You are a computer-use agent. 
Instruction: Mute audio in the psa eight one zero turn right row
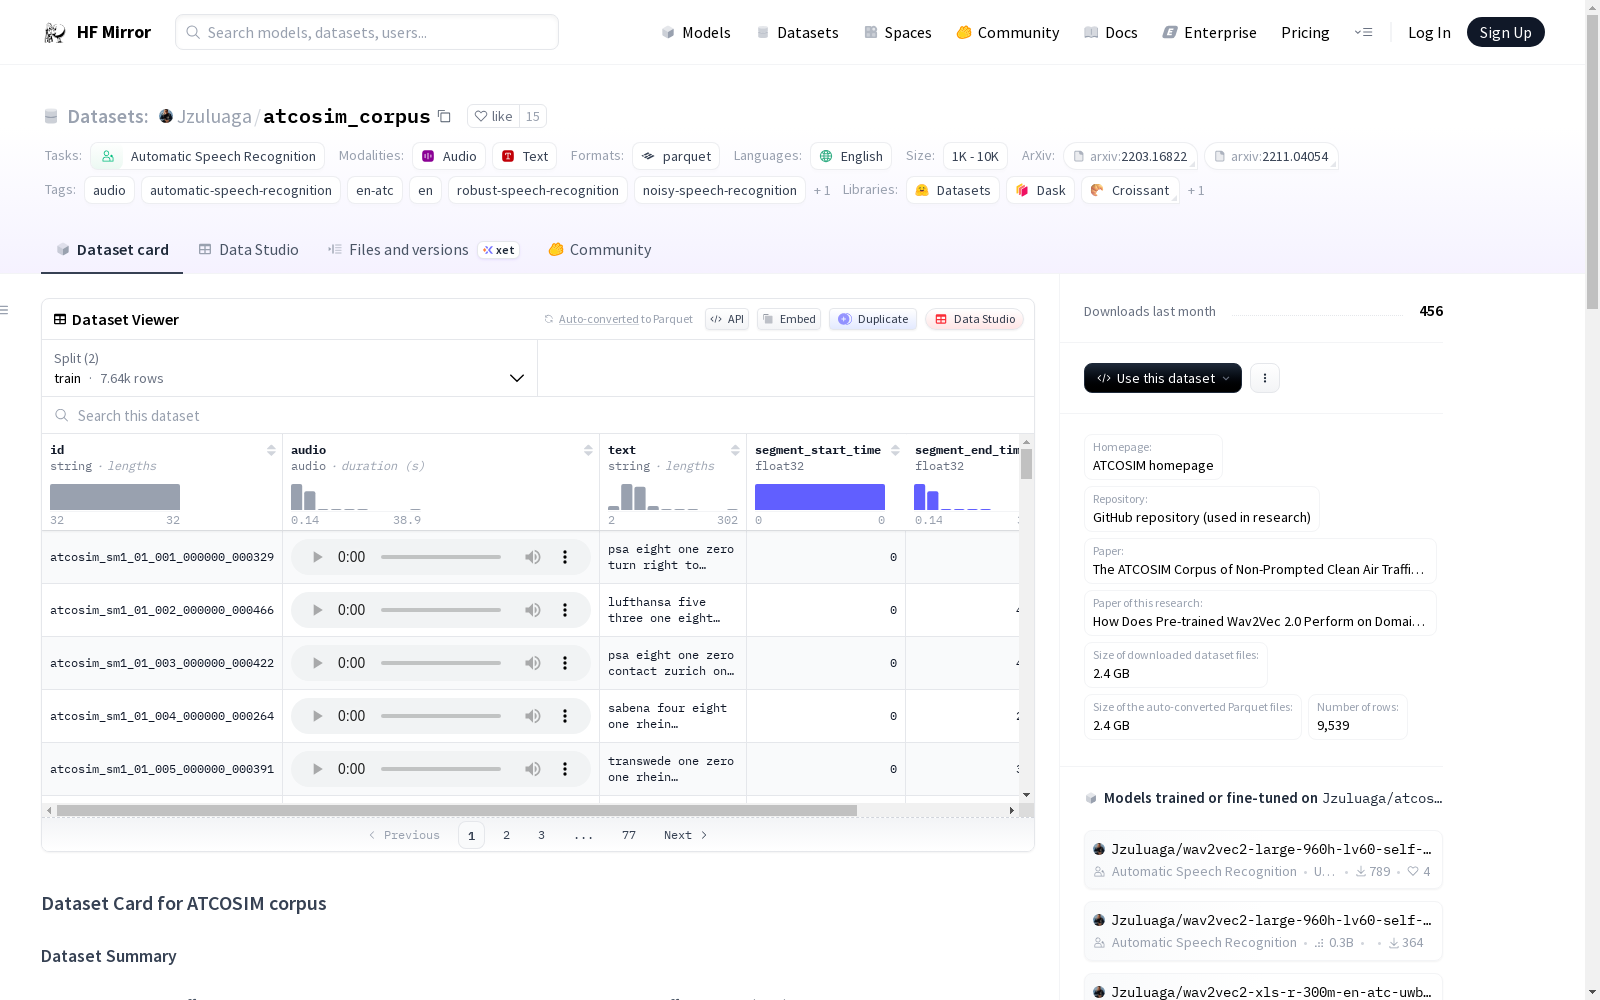[x=533, y=557]
